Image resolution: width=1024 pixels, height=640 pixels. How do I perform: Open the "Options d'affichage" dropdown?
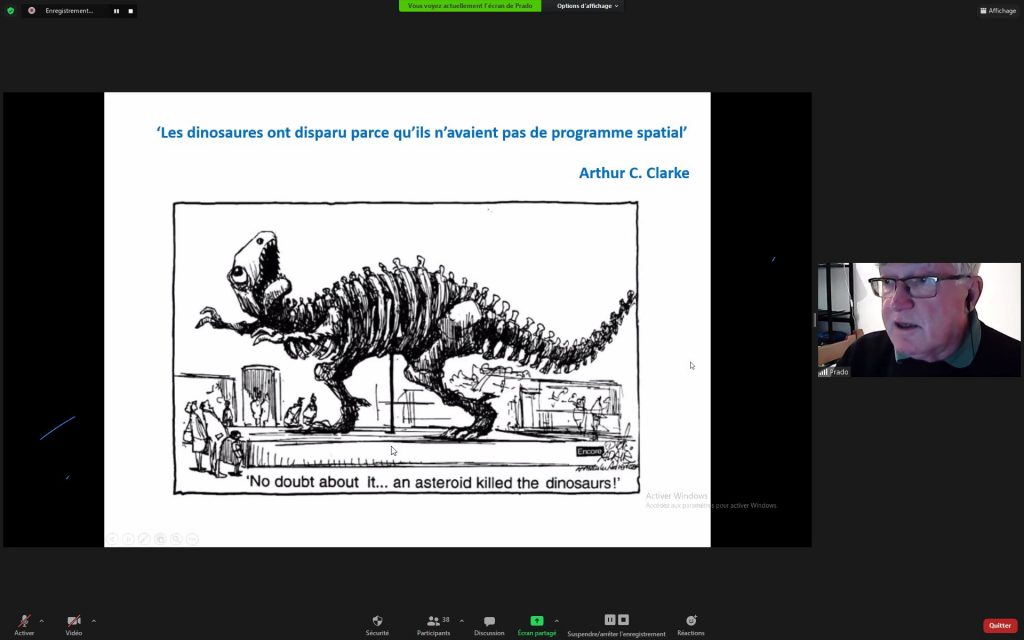(587, 6)
